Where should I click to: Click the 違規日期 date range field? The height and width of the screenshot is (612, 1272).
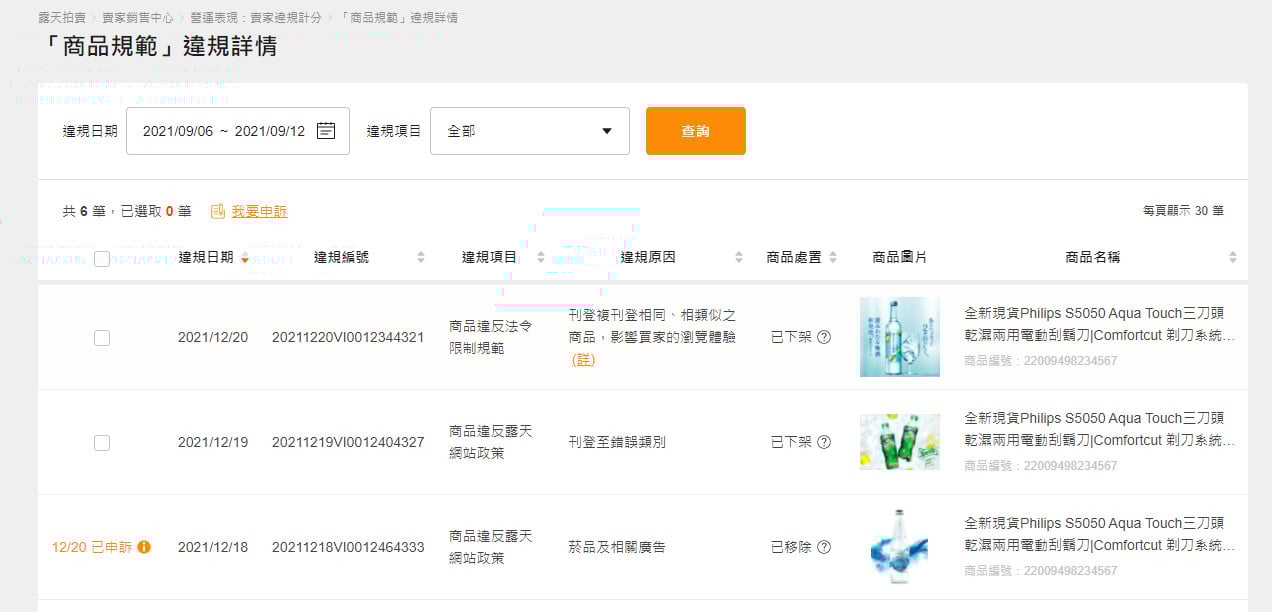pyautogui.click(x=224, y=131)
